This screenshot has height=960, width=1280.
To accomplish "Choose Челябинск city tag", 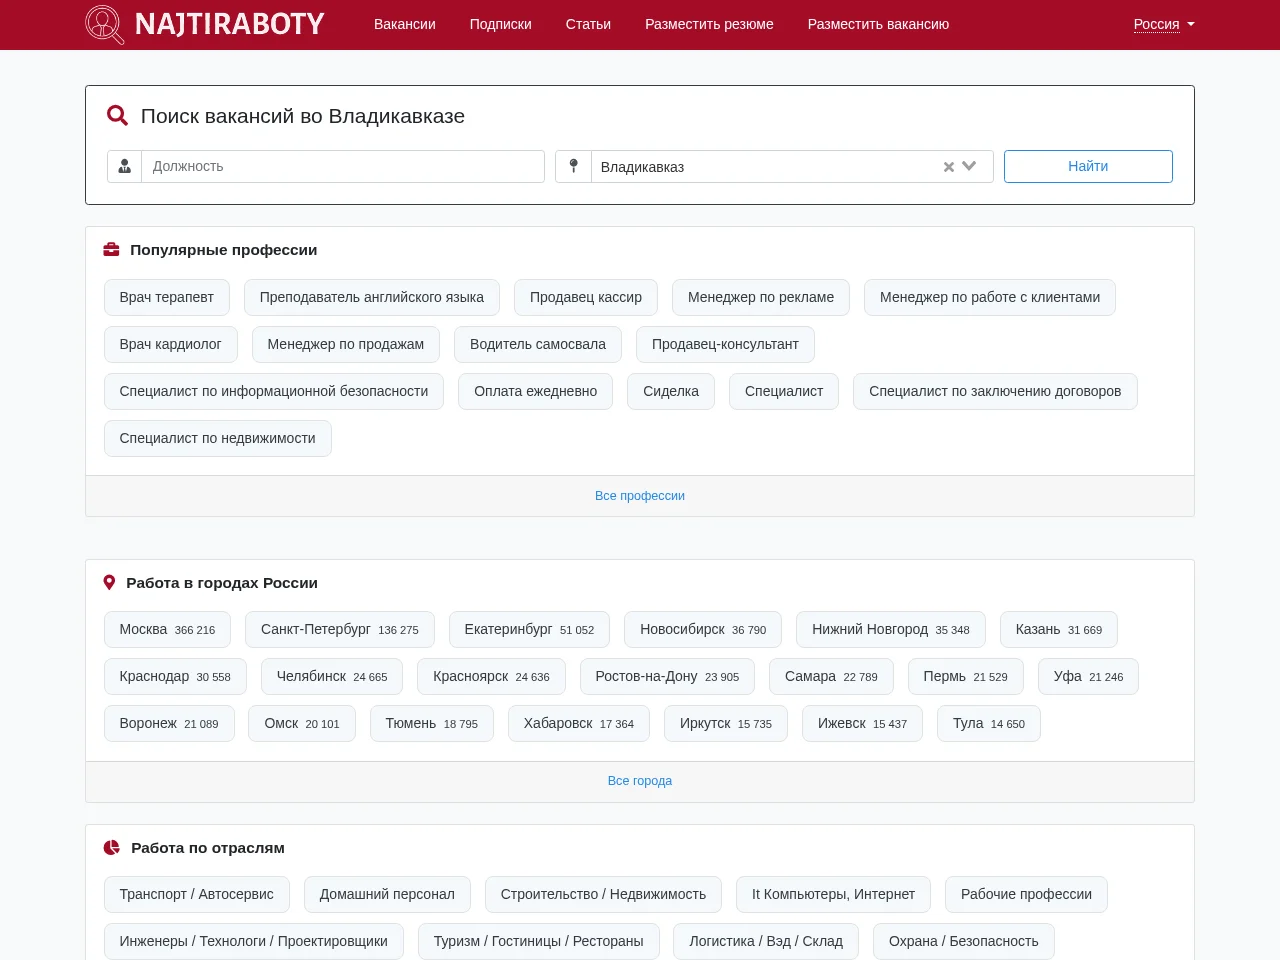I will tap(332, 676).
